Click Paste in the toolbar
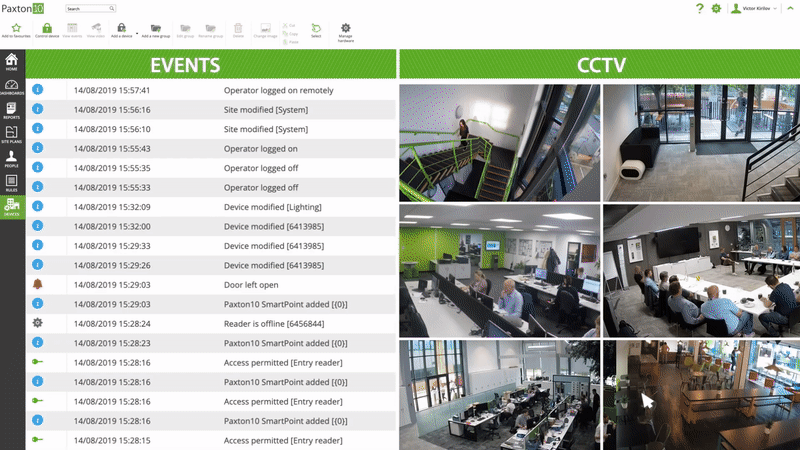The width and height of the screenshot is (800, 450). (291, 42)
